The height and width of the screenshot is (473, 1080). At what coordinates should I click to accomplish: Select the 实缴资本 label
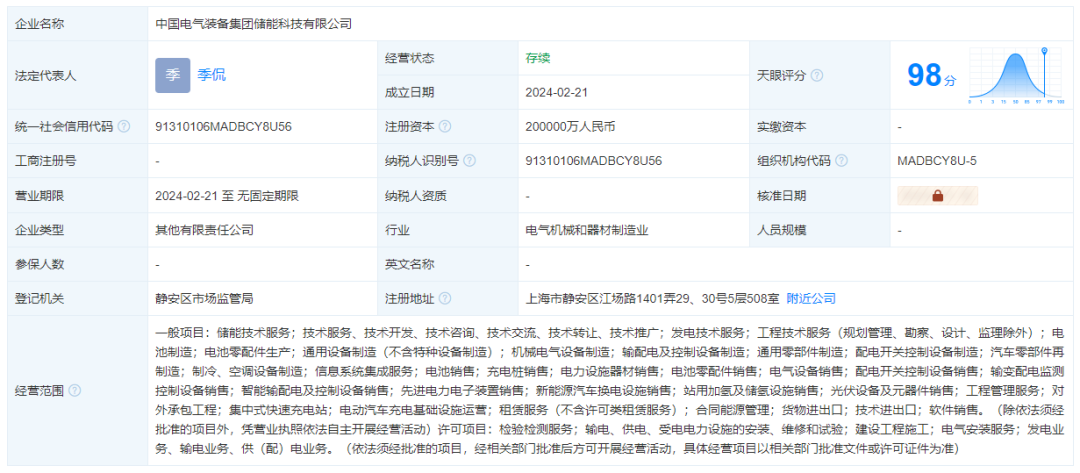point(782,127)
